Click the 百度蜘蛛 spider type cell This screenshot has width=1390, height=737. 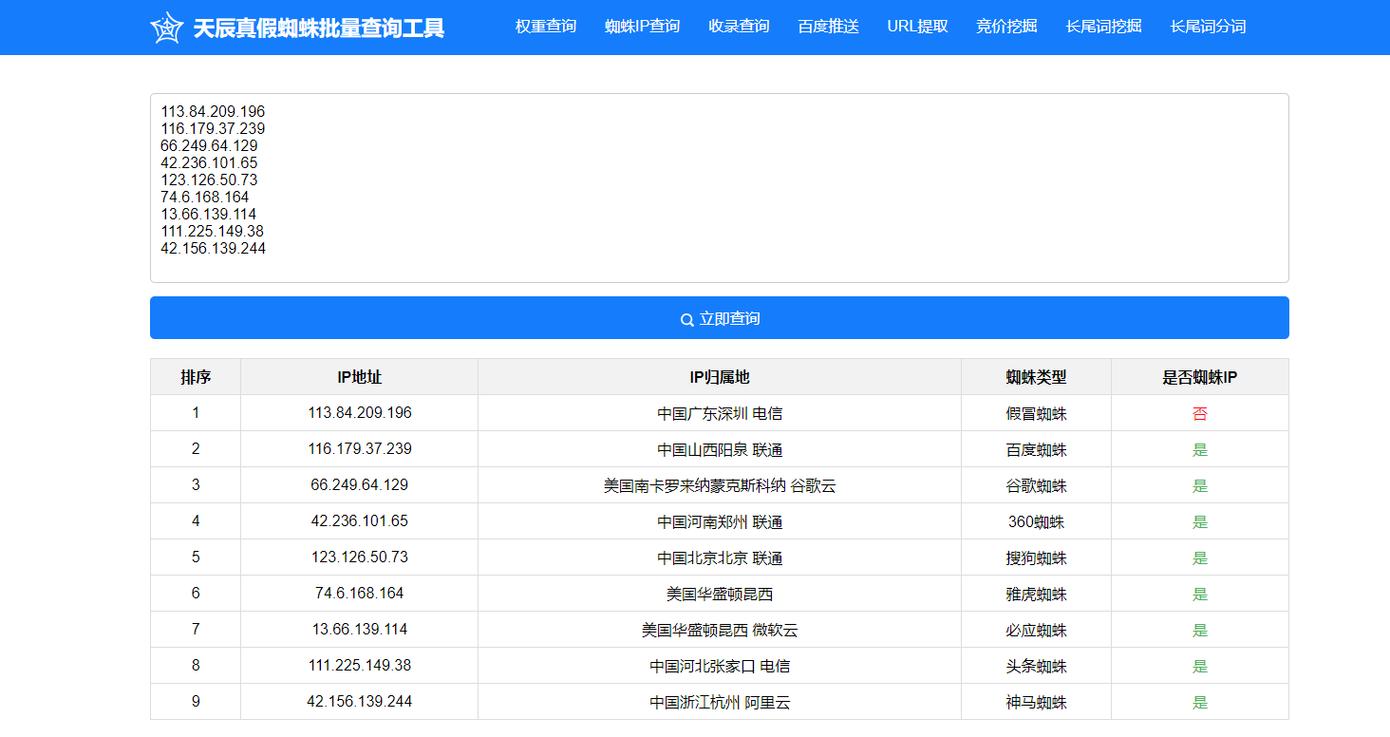[x=1036, y=449]
